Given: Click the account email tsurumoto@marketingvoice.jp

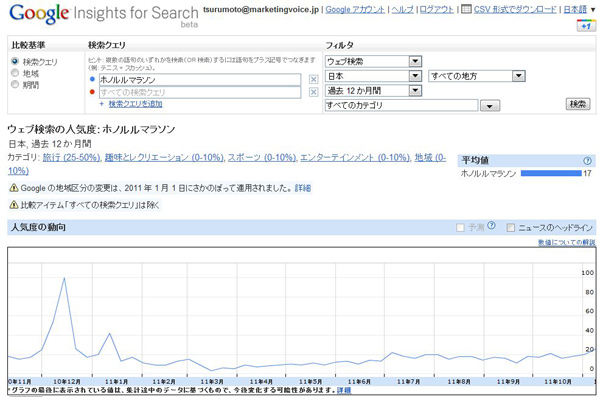Looking at the screenshot, I should tap(261, 9).
